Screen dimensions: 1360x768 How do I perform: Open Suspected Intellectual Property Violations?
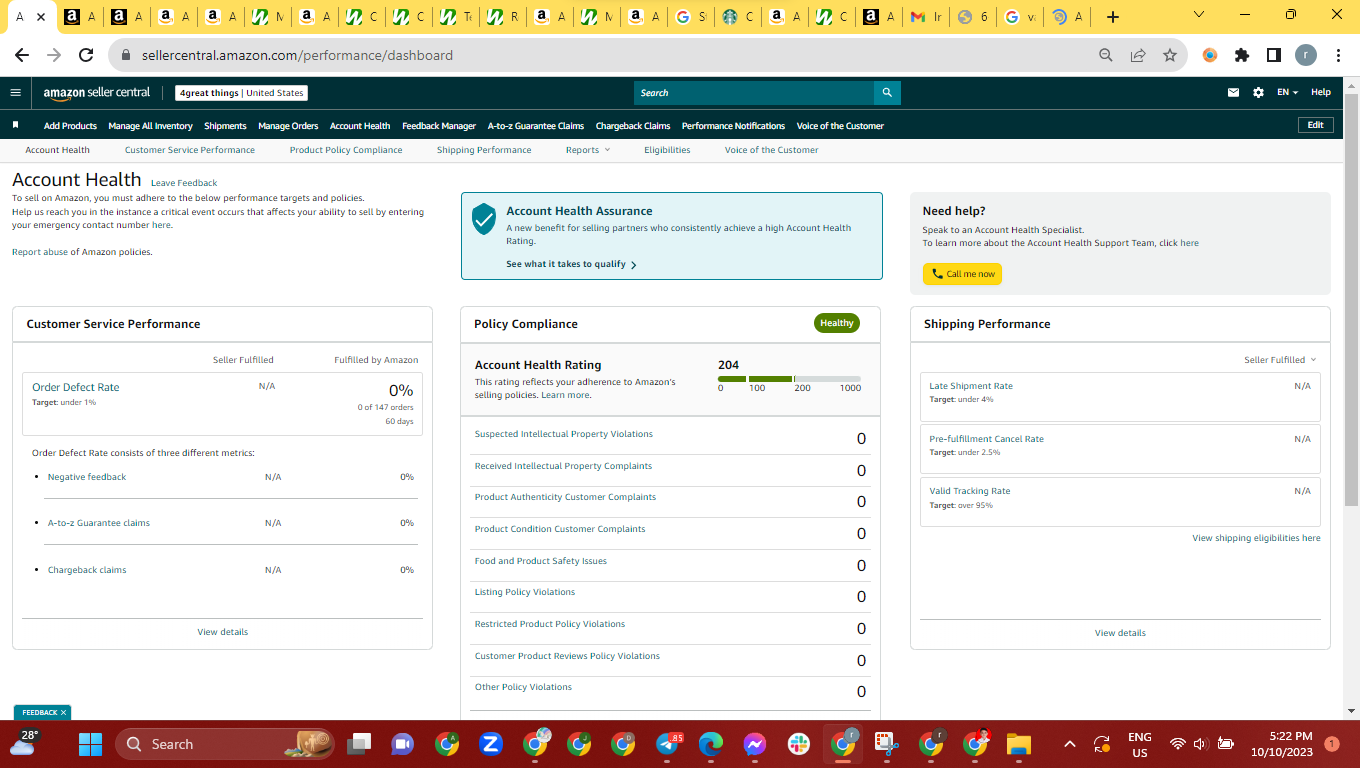564,434
